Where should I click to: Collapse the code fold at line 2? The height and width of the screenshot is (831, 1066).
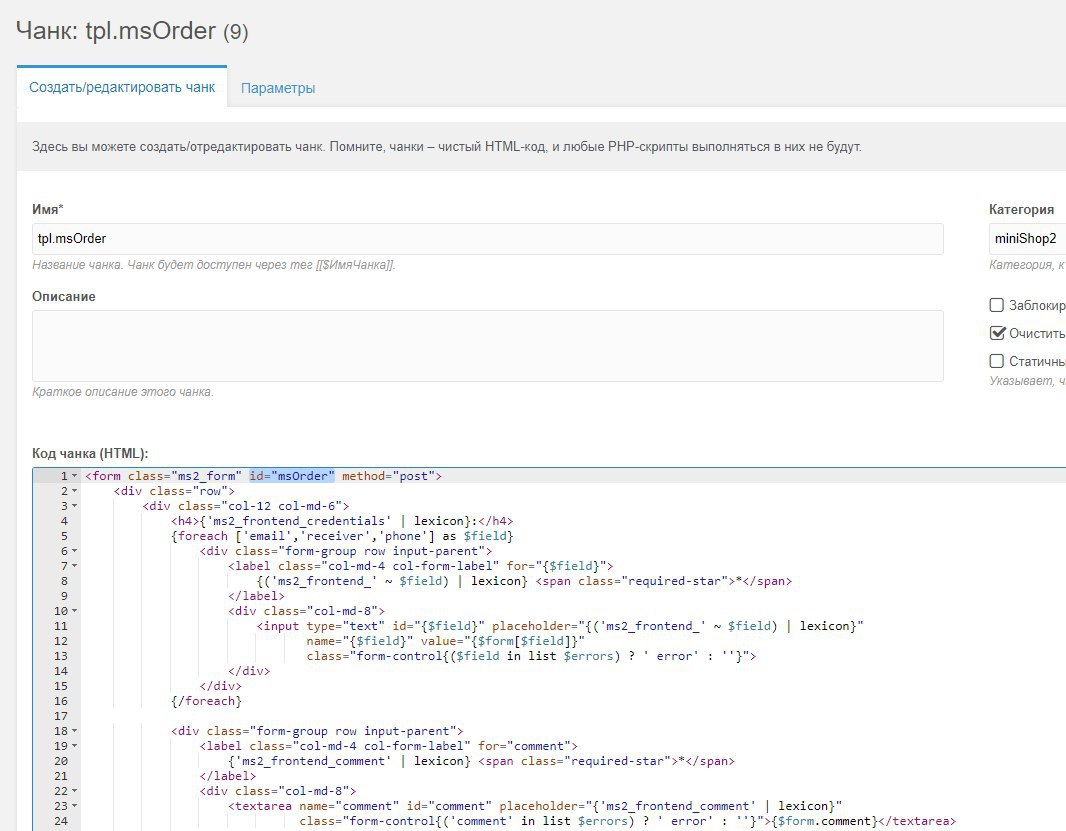[75, 491]
